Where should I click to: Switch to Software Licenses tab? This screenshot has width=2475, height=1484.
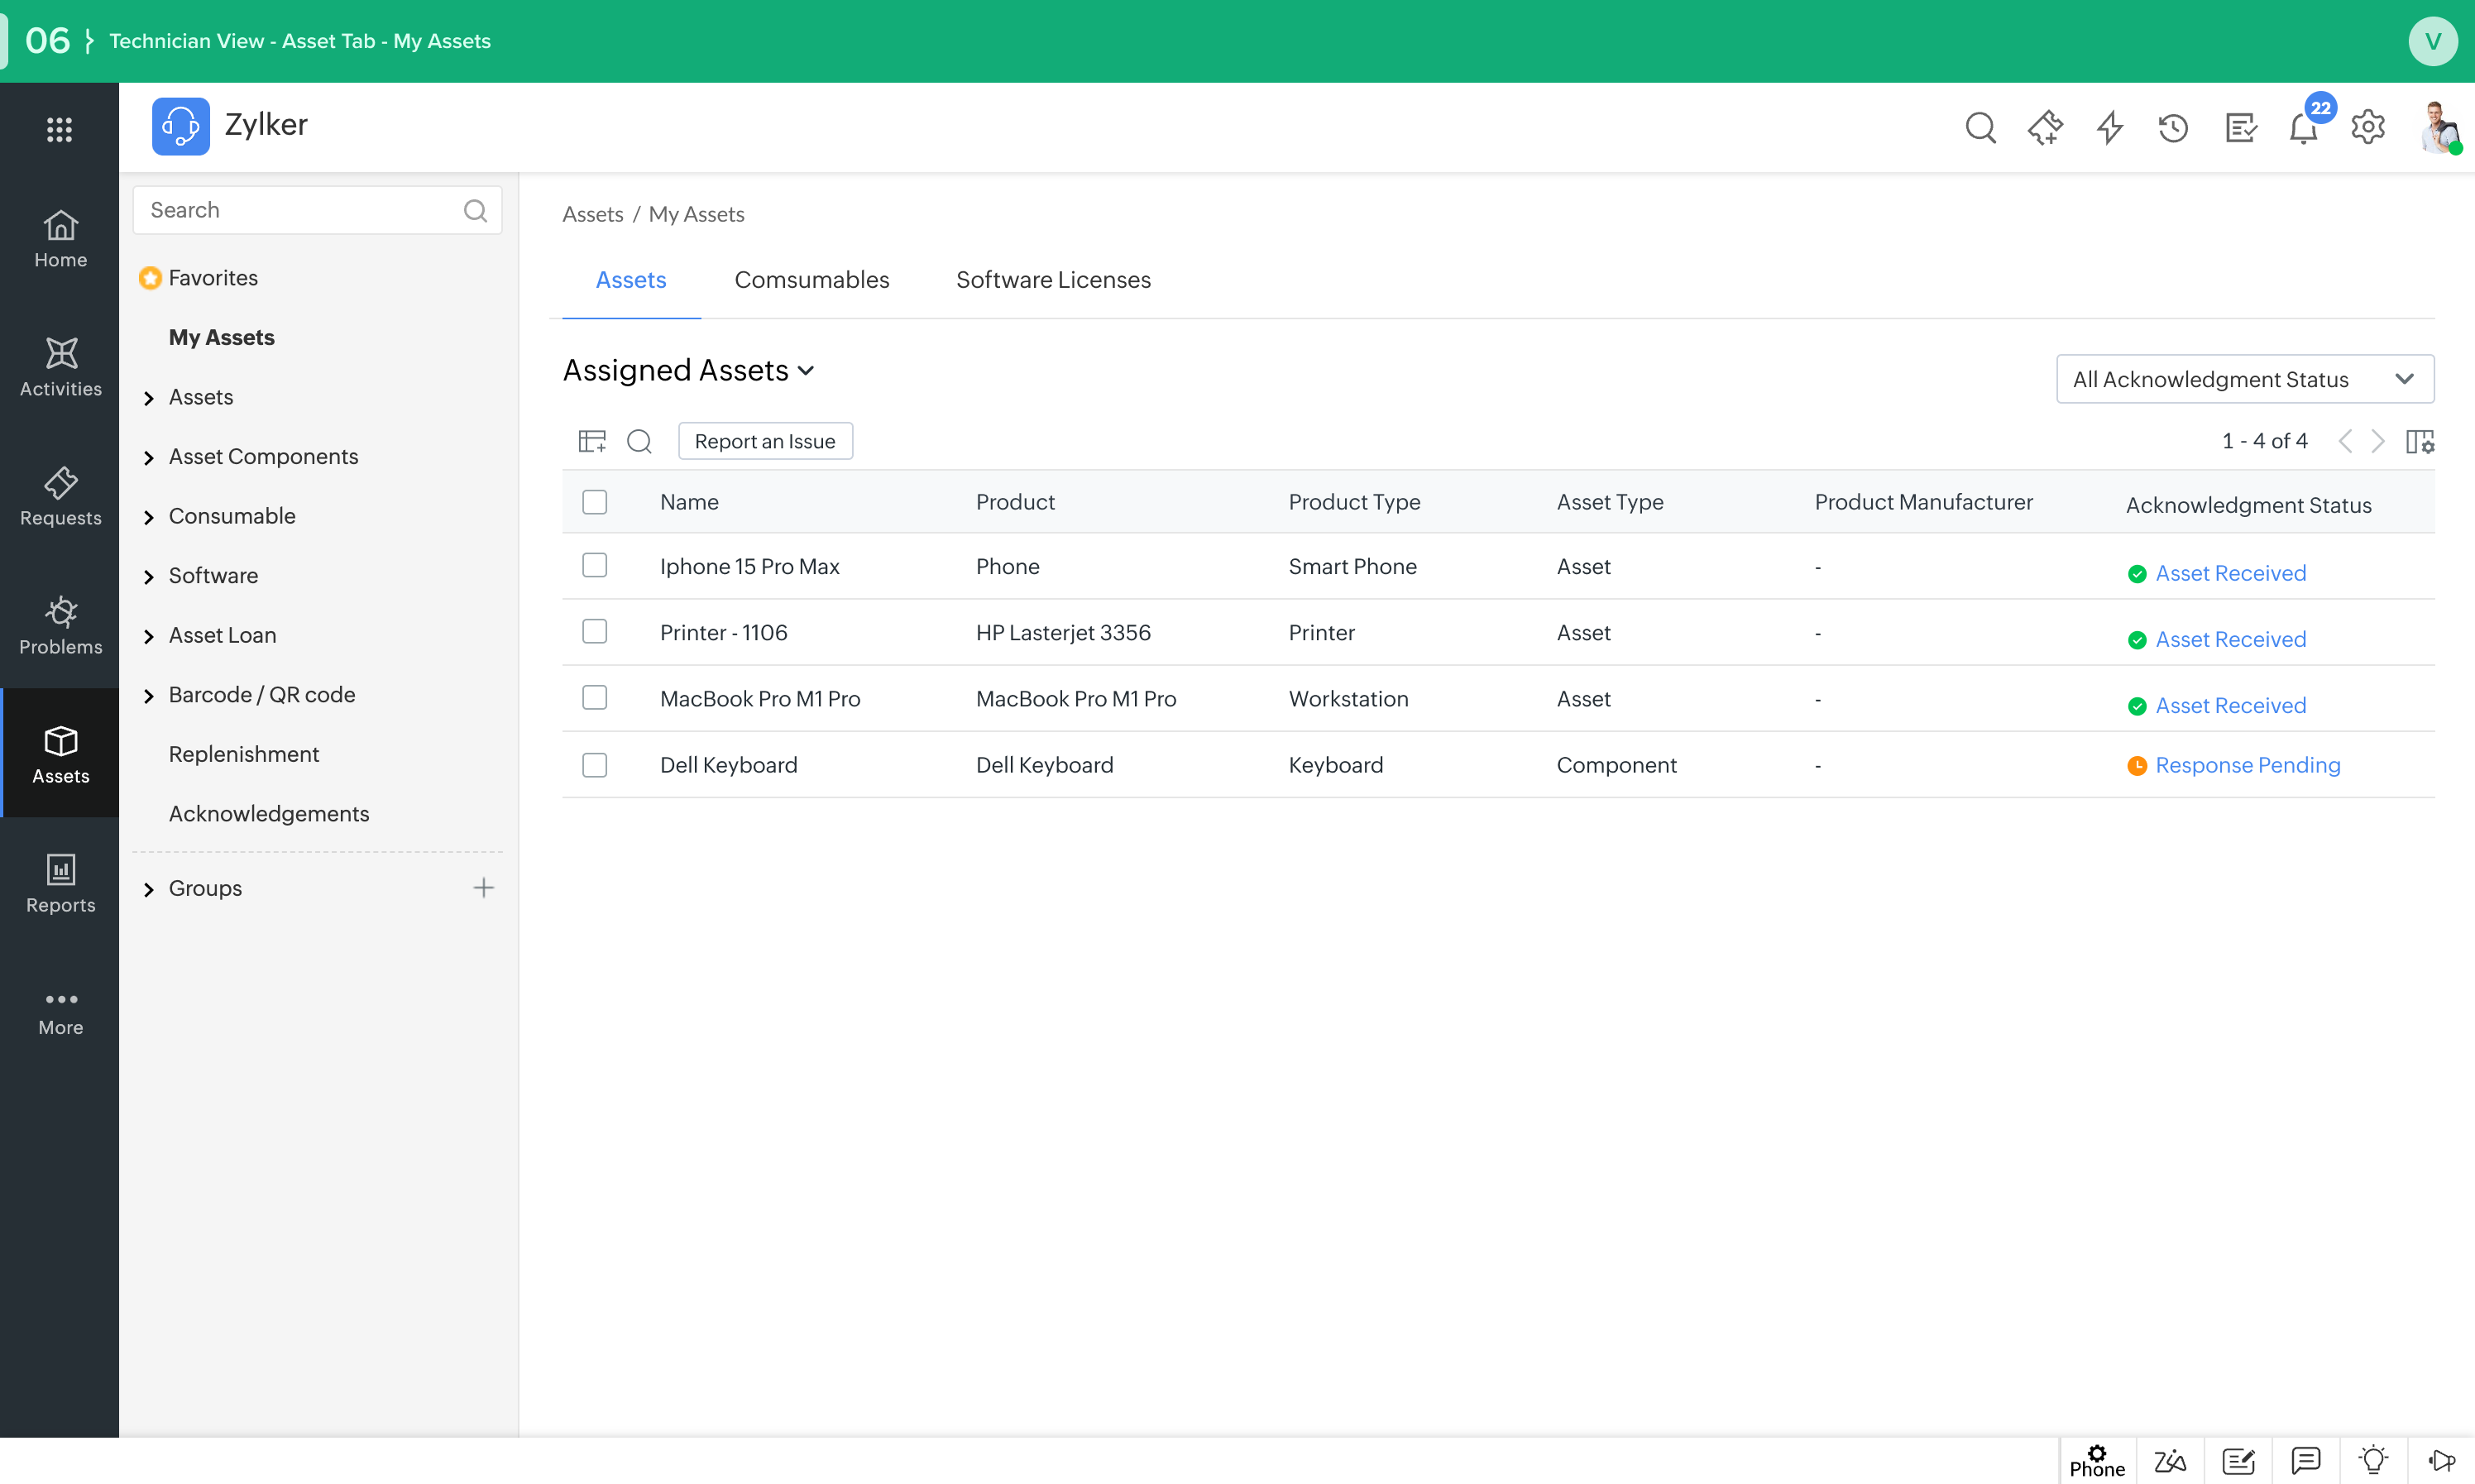[1053, 280]
